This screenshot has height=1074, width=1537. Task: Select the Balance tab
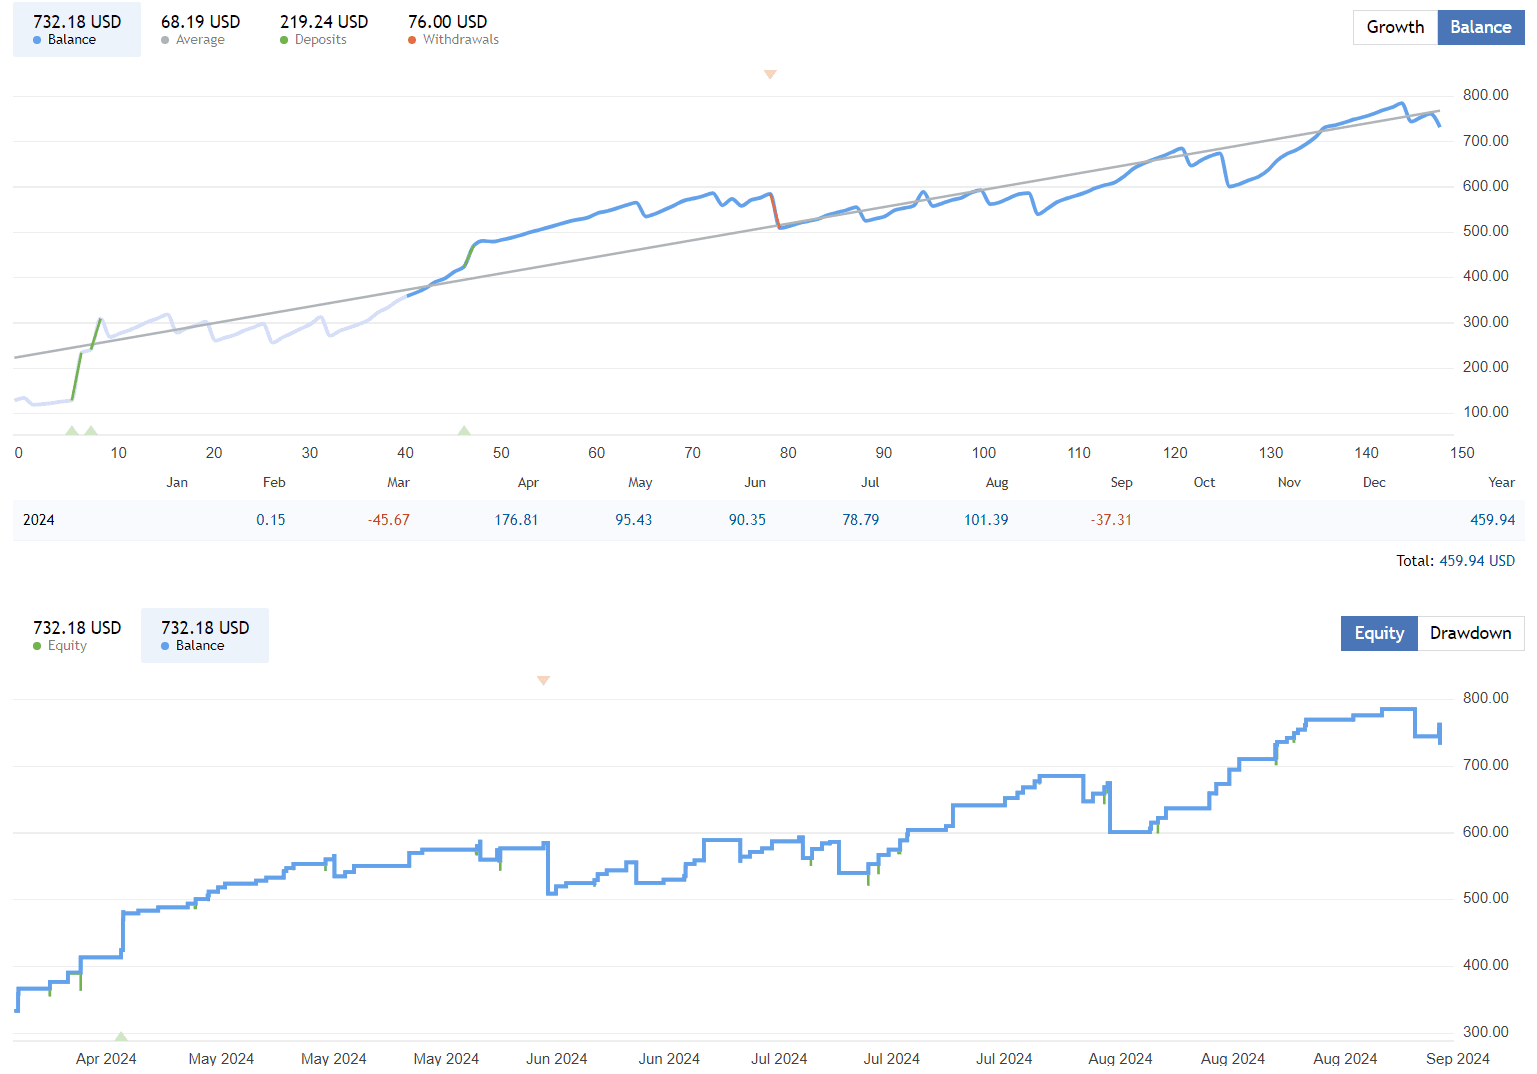pyautogui.click(x=1481, y=27)
